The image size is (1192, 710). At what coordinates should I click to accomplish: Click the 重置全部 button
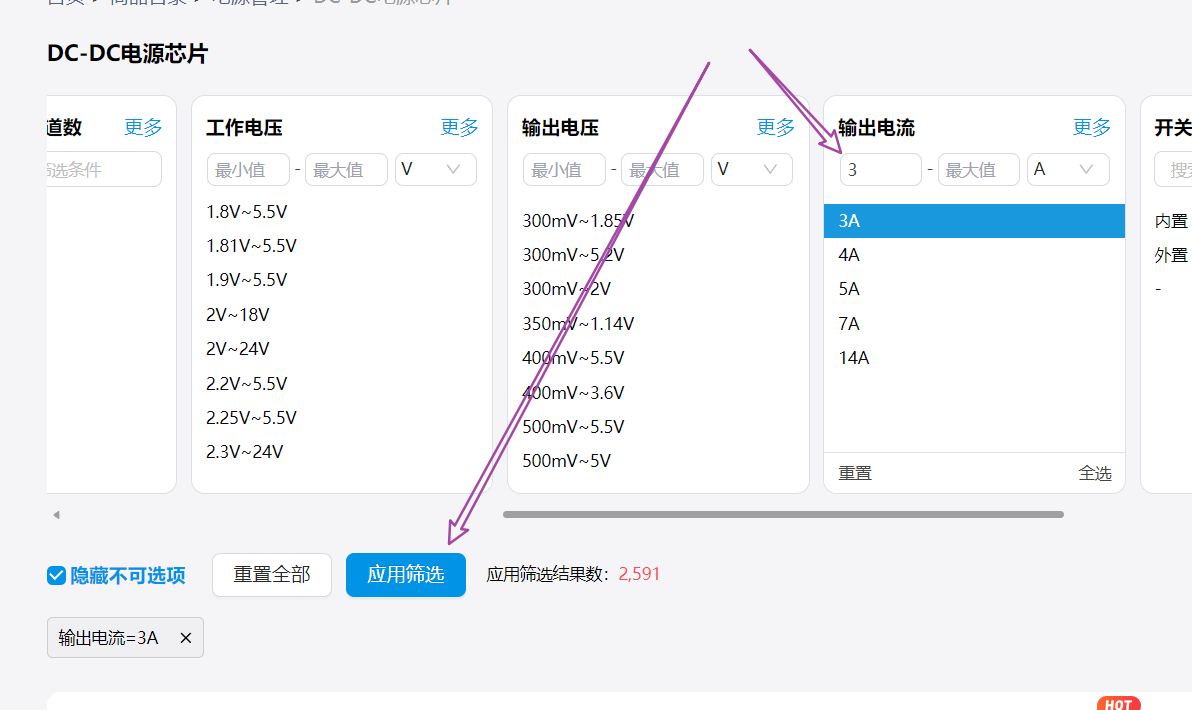(x=271, y=575)
